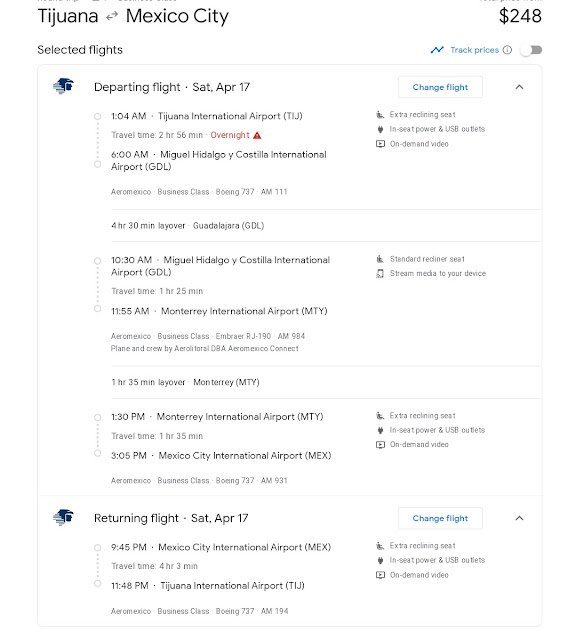Collapse the Returning flight details chevron
The height and width of the screenshot is (640, 576).
pyautogui.click(x=519, y=518)
